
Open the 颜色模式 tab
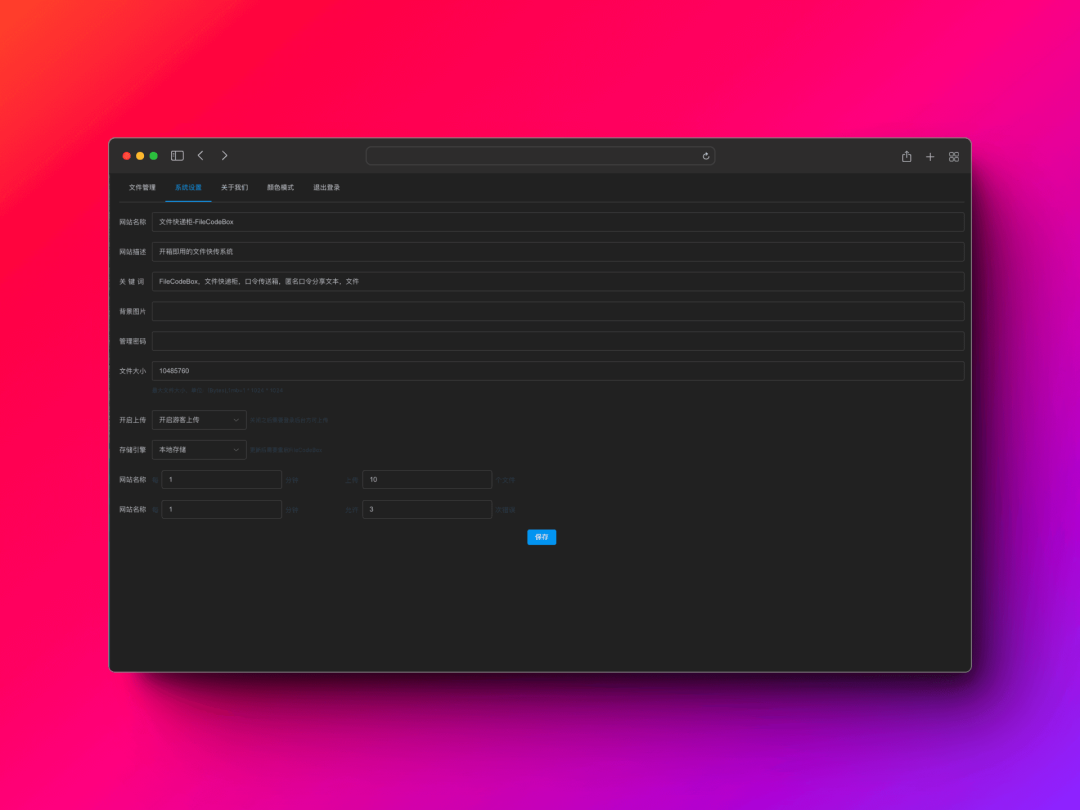[x=281, y=187]
